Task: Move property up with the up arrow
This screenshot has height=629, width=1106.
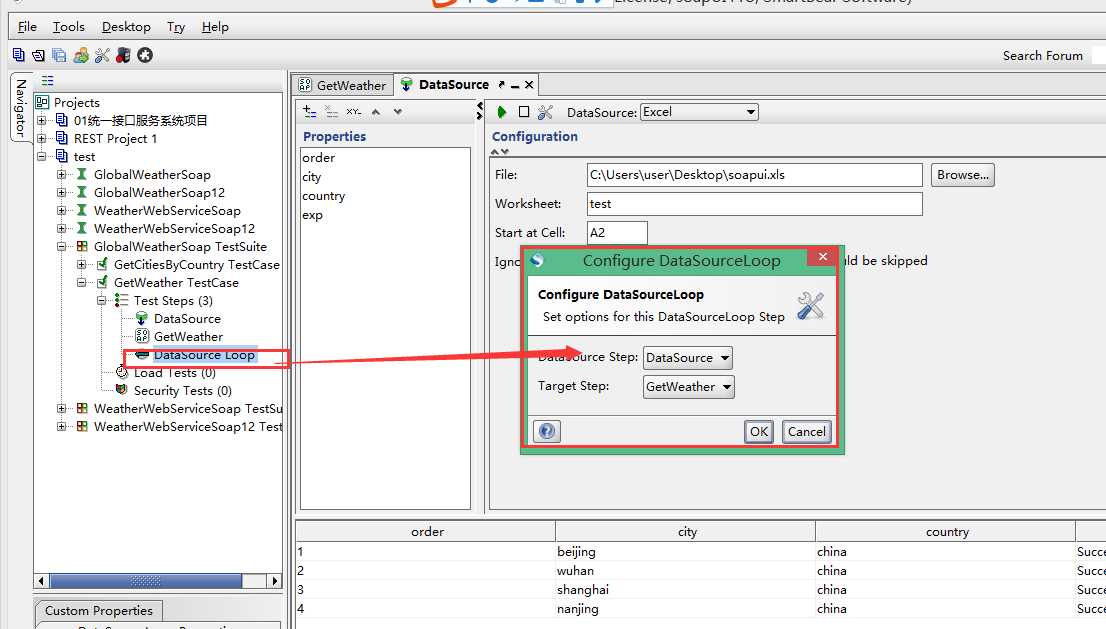Action: click(x=376, y=111)
